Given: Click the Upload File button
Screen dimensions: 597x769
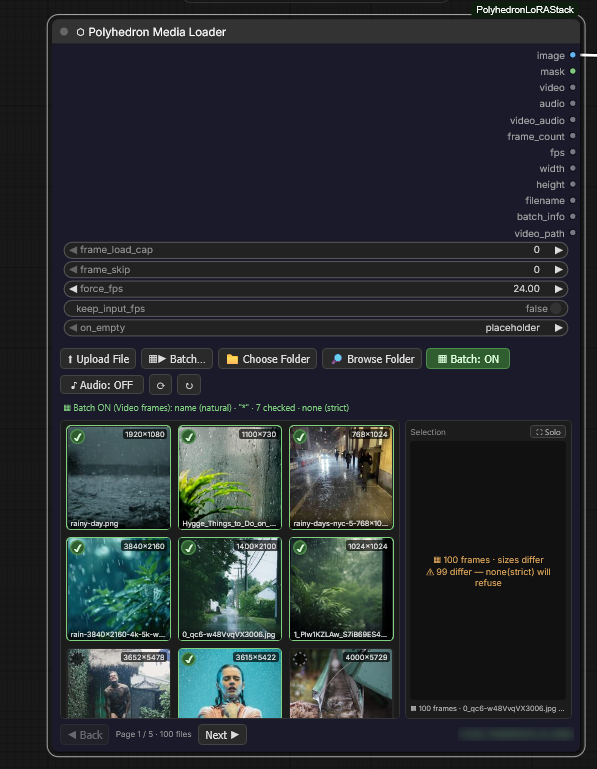Looking at the screenshot, I should tap(98, 359).
